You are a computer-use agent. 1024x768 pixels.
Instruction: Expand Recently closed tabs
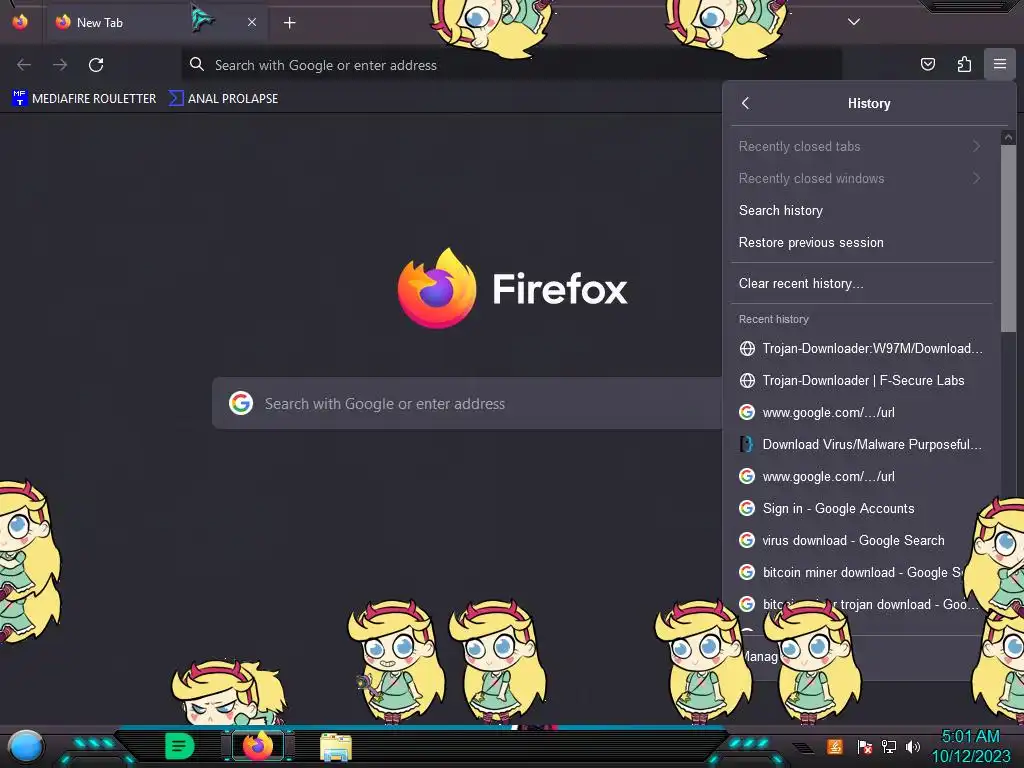[861, 146]
